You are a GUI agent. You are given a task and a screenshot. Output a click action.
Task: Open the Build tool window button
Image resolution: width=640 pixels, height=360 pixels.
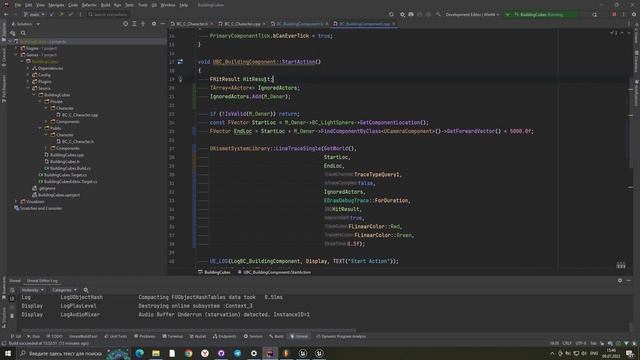[x=276, y=336]
